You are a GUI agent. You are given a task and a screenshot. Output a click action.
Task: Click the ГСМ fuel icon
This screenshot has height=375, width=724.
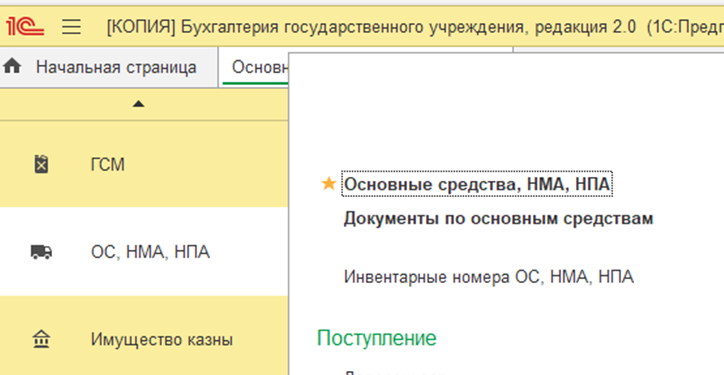(x=42, y=164)
